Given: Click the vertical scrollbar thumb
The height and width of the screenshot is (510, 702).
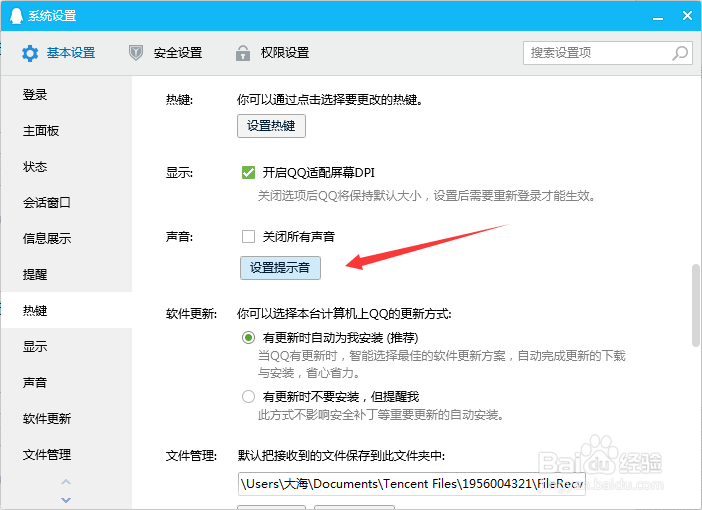Looking at the screenshot, I should (695, 305).
